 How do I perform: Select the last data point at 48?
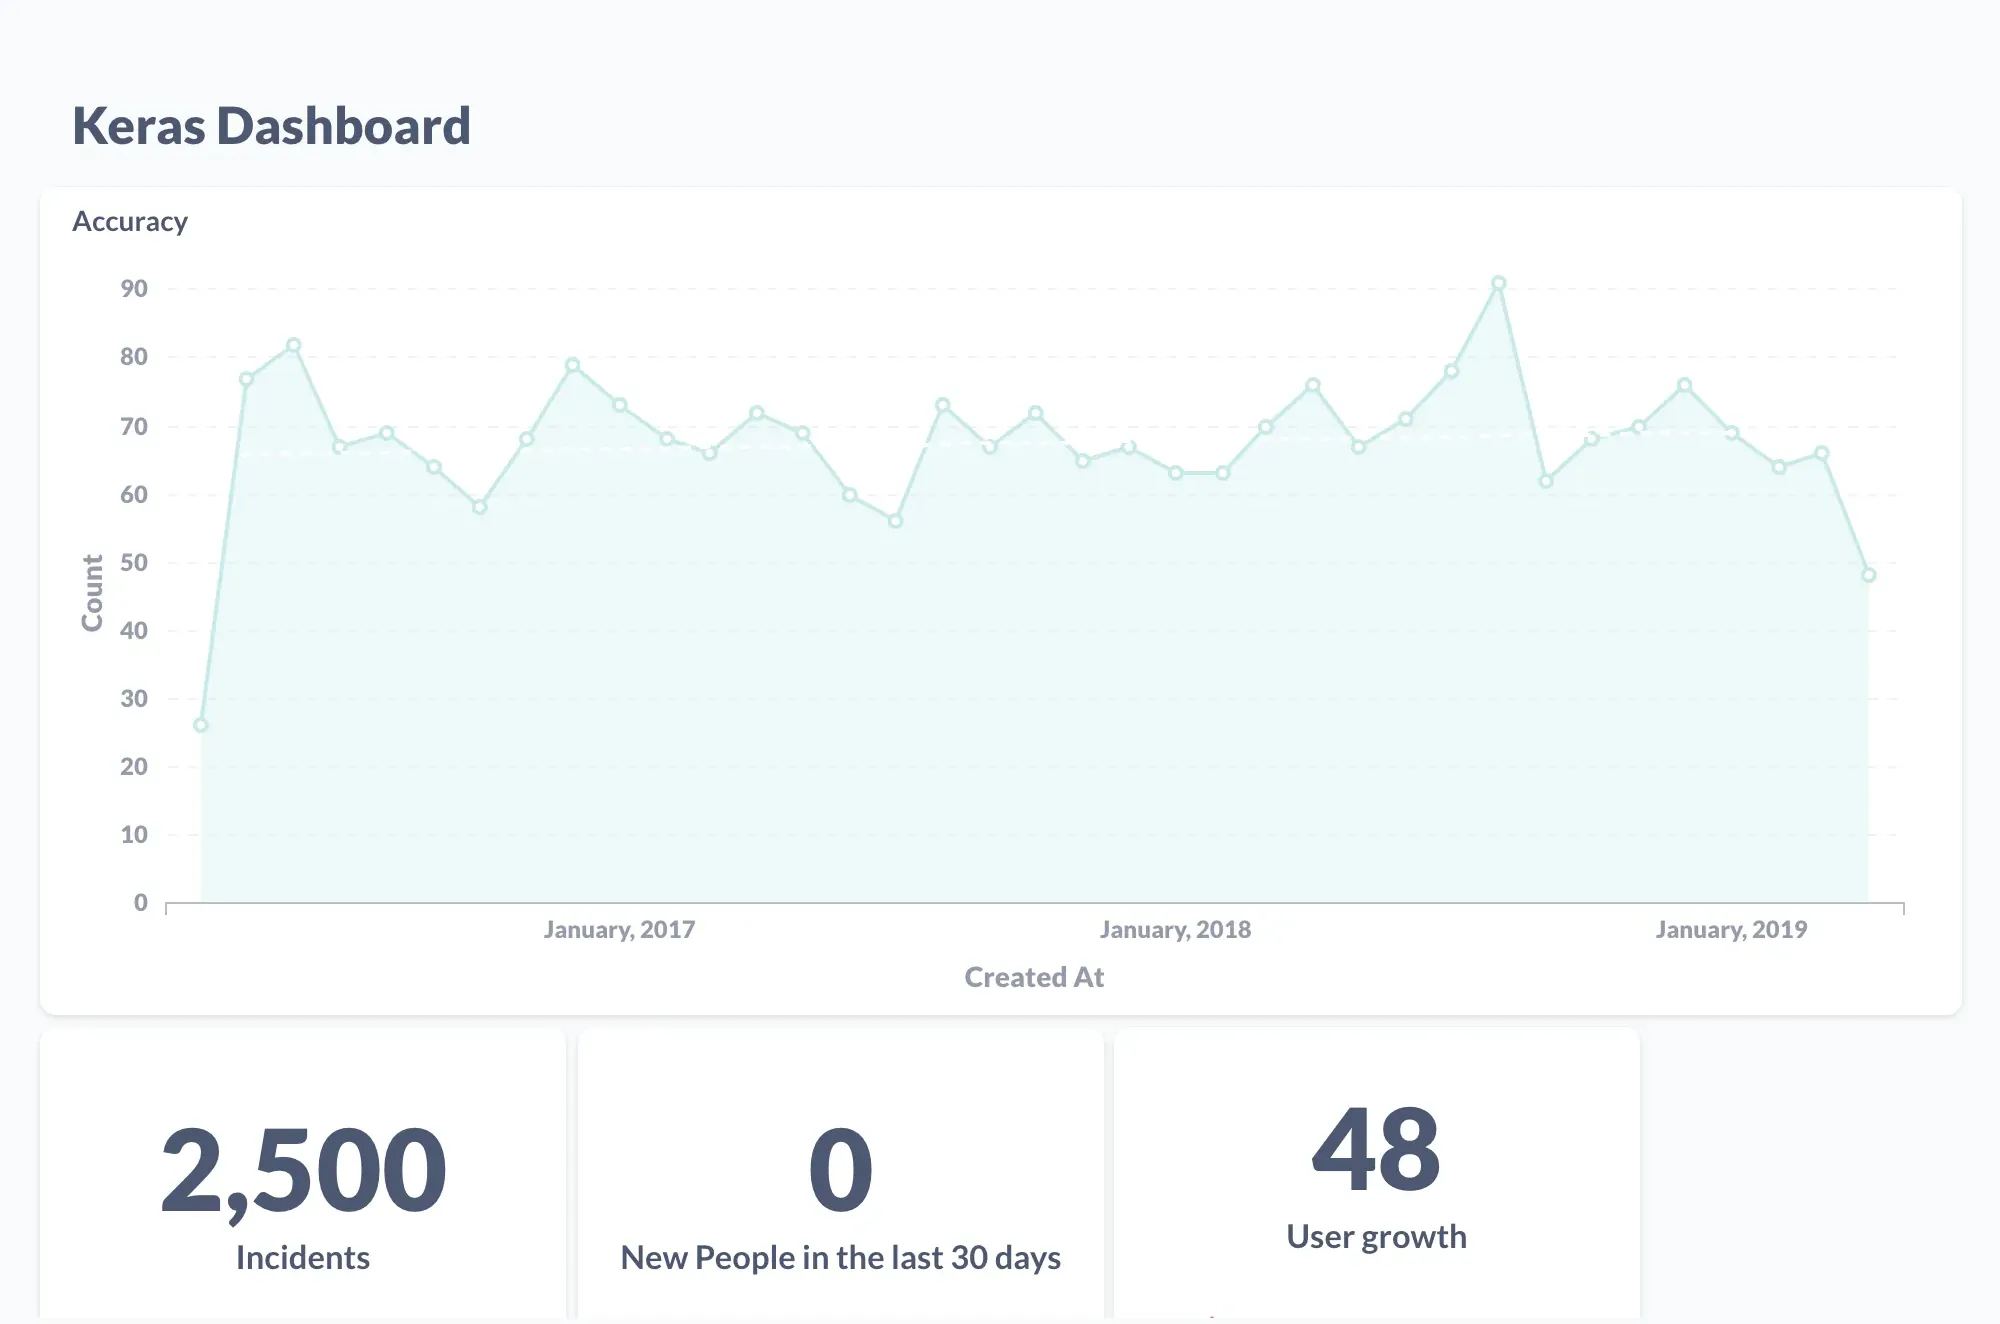coord(1868,575)
